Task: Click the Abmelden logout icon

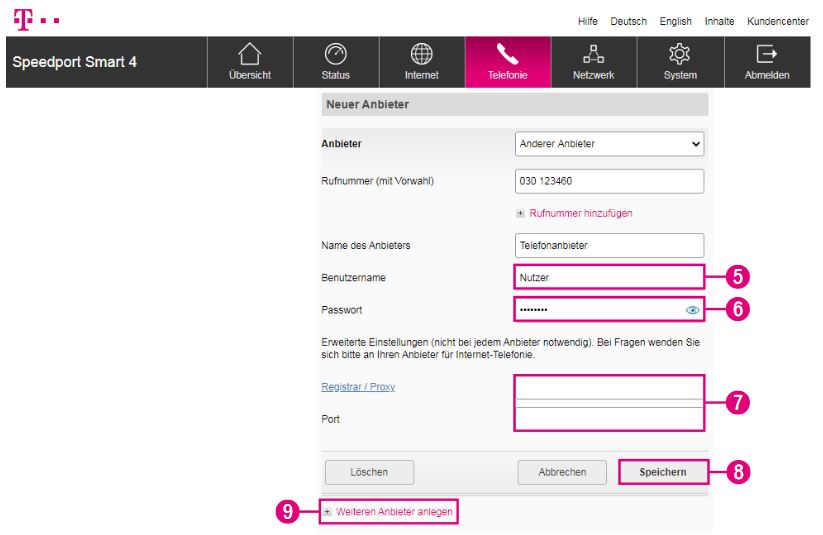Action: point(766,54)
